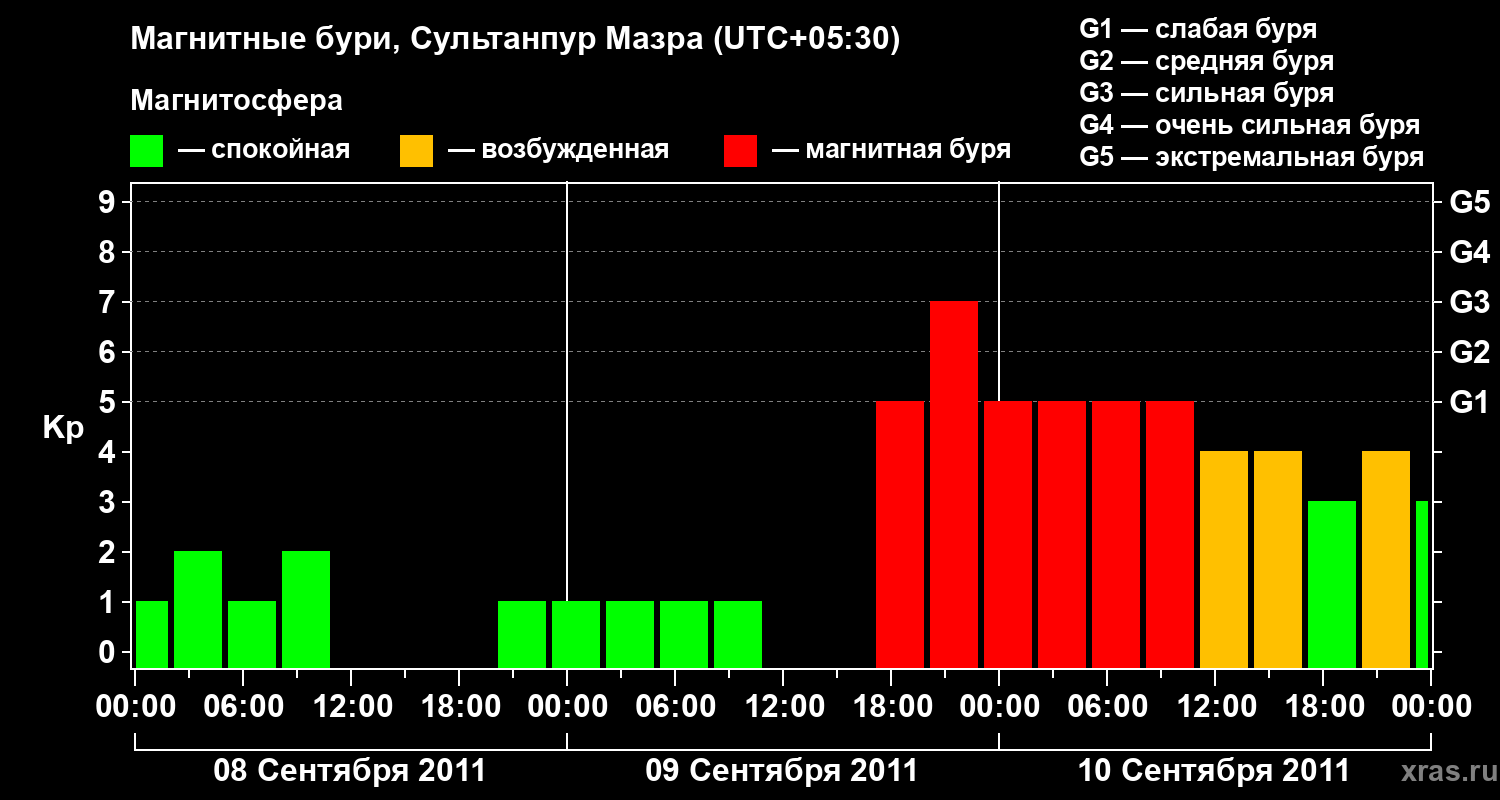Click legend line 'G4 — очень сильная буря'
Screen dimensions: 1500x800
(1250, 125)
